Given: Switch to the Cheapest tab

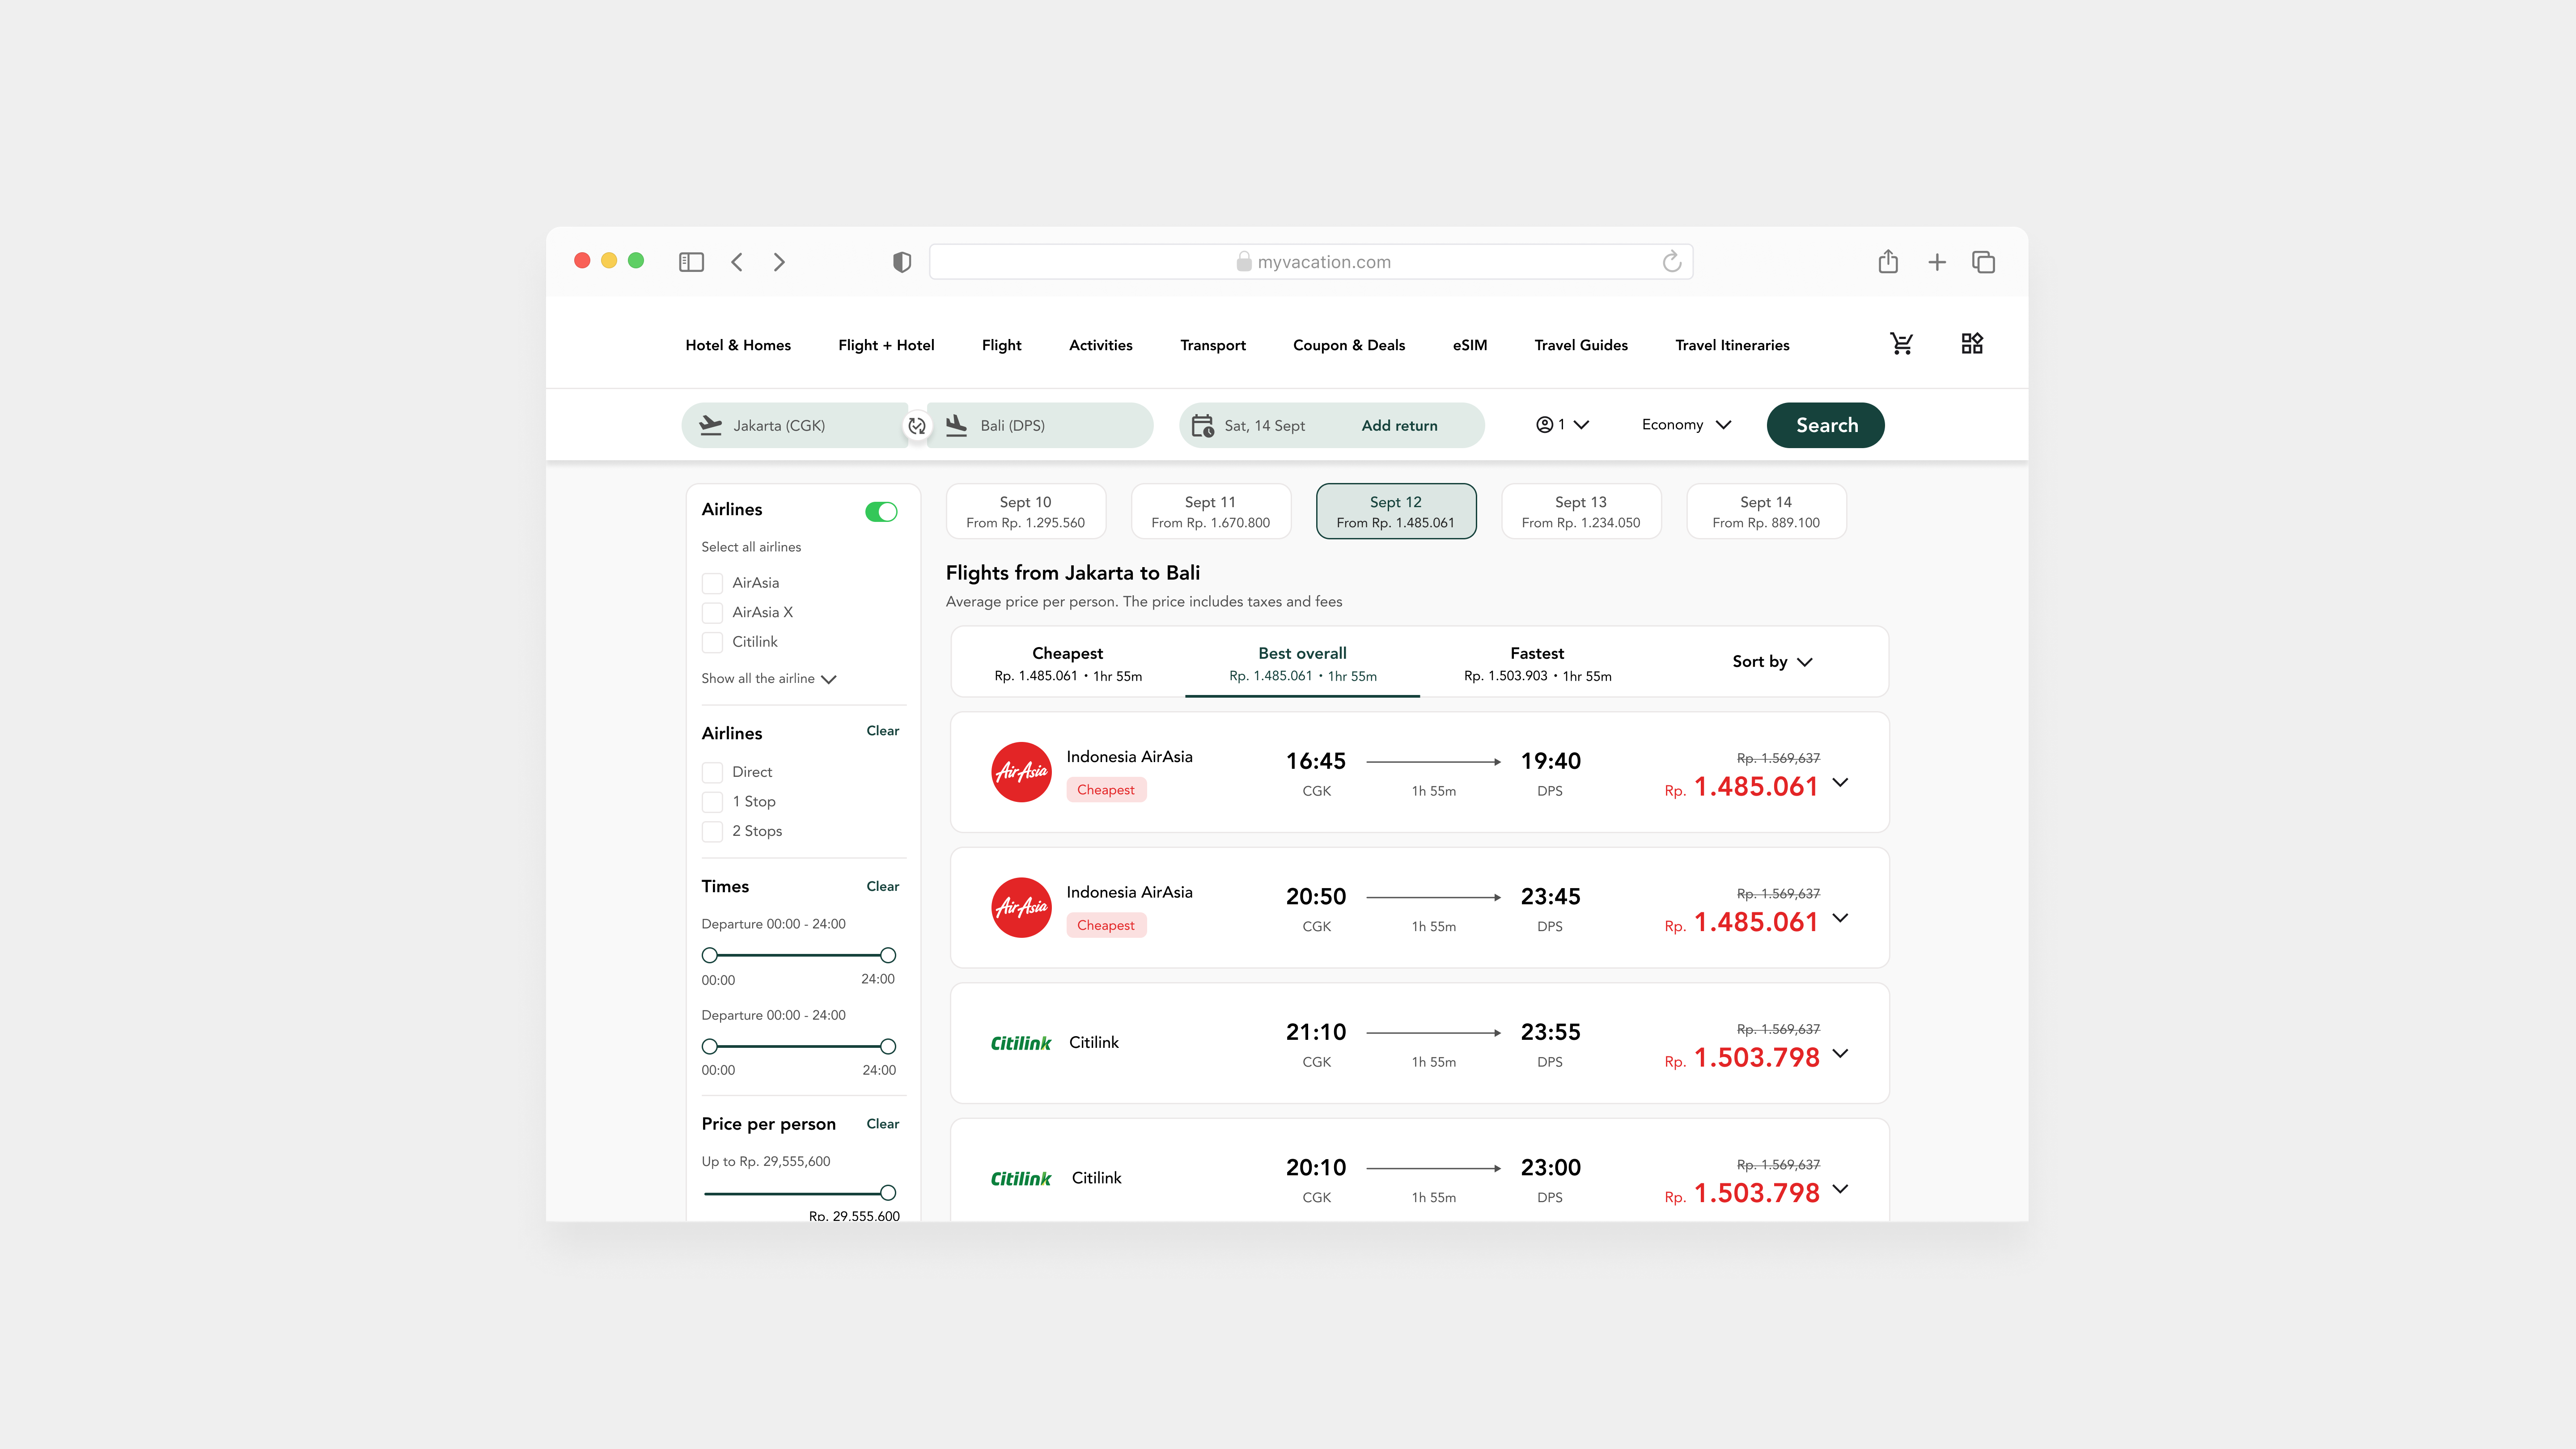Looking at the screenshot, I should 1068,663.
